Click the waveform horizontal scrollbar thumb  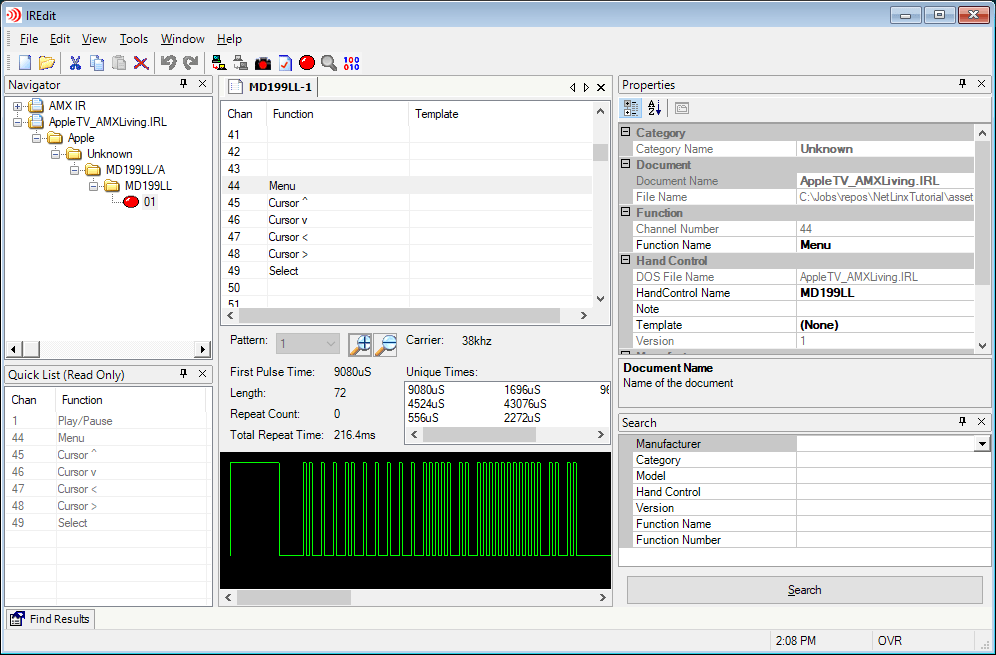tap(293, 598)
